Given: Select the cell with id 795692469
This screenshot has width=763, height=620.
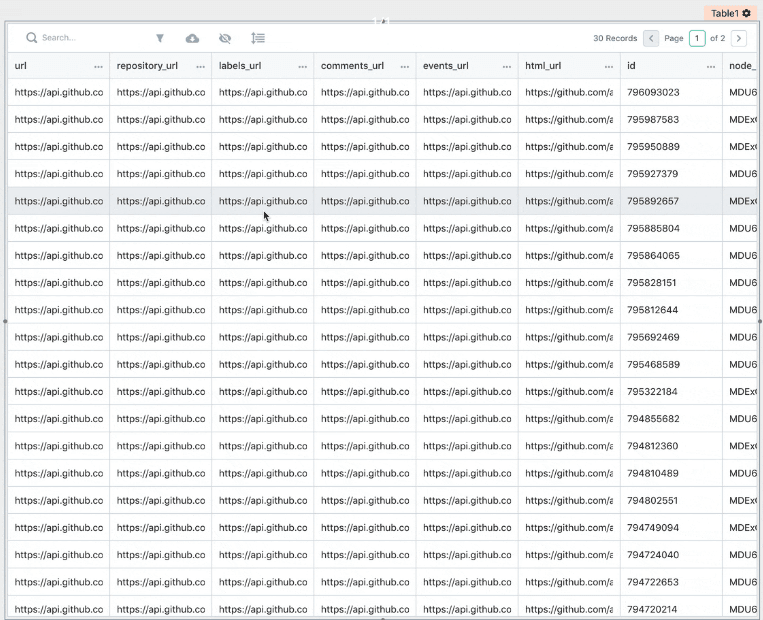Looking at the screenshot, I should pyautogui.click(x=672, y=337).
